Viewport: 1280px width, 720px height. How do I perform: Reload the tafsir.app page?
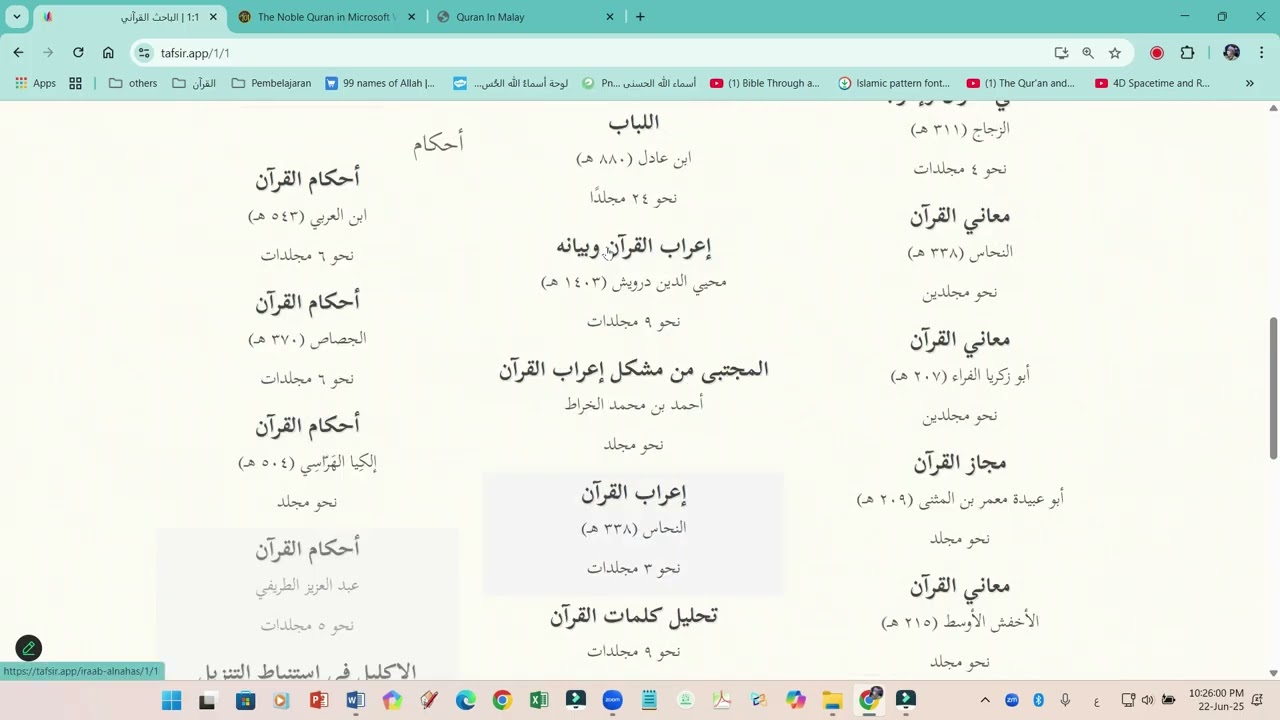tap(78, 53)
